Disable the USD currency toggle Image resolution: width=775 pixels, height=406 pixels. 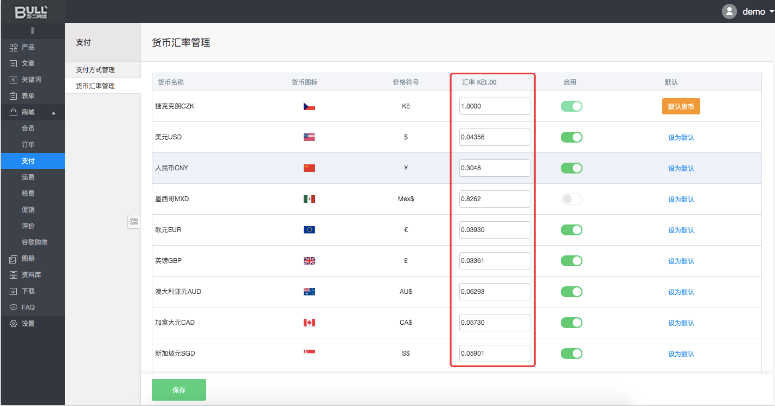tap(571, 137)
